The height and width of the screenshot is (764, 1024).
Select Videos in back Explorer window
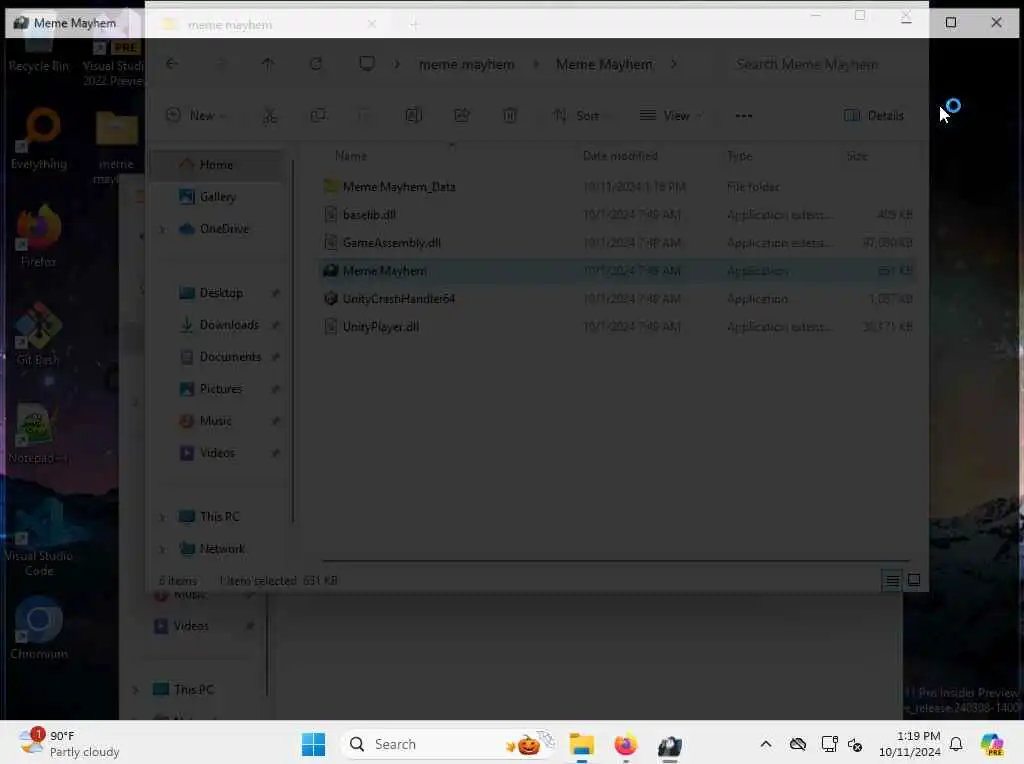click(191, 626)
